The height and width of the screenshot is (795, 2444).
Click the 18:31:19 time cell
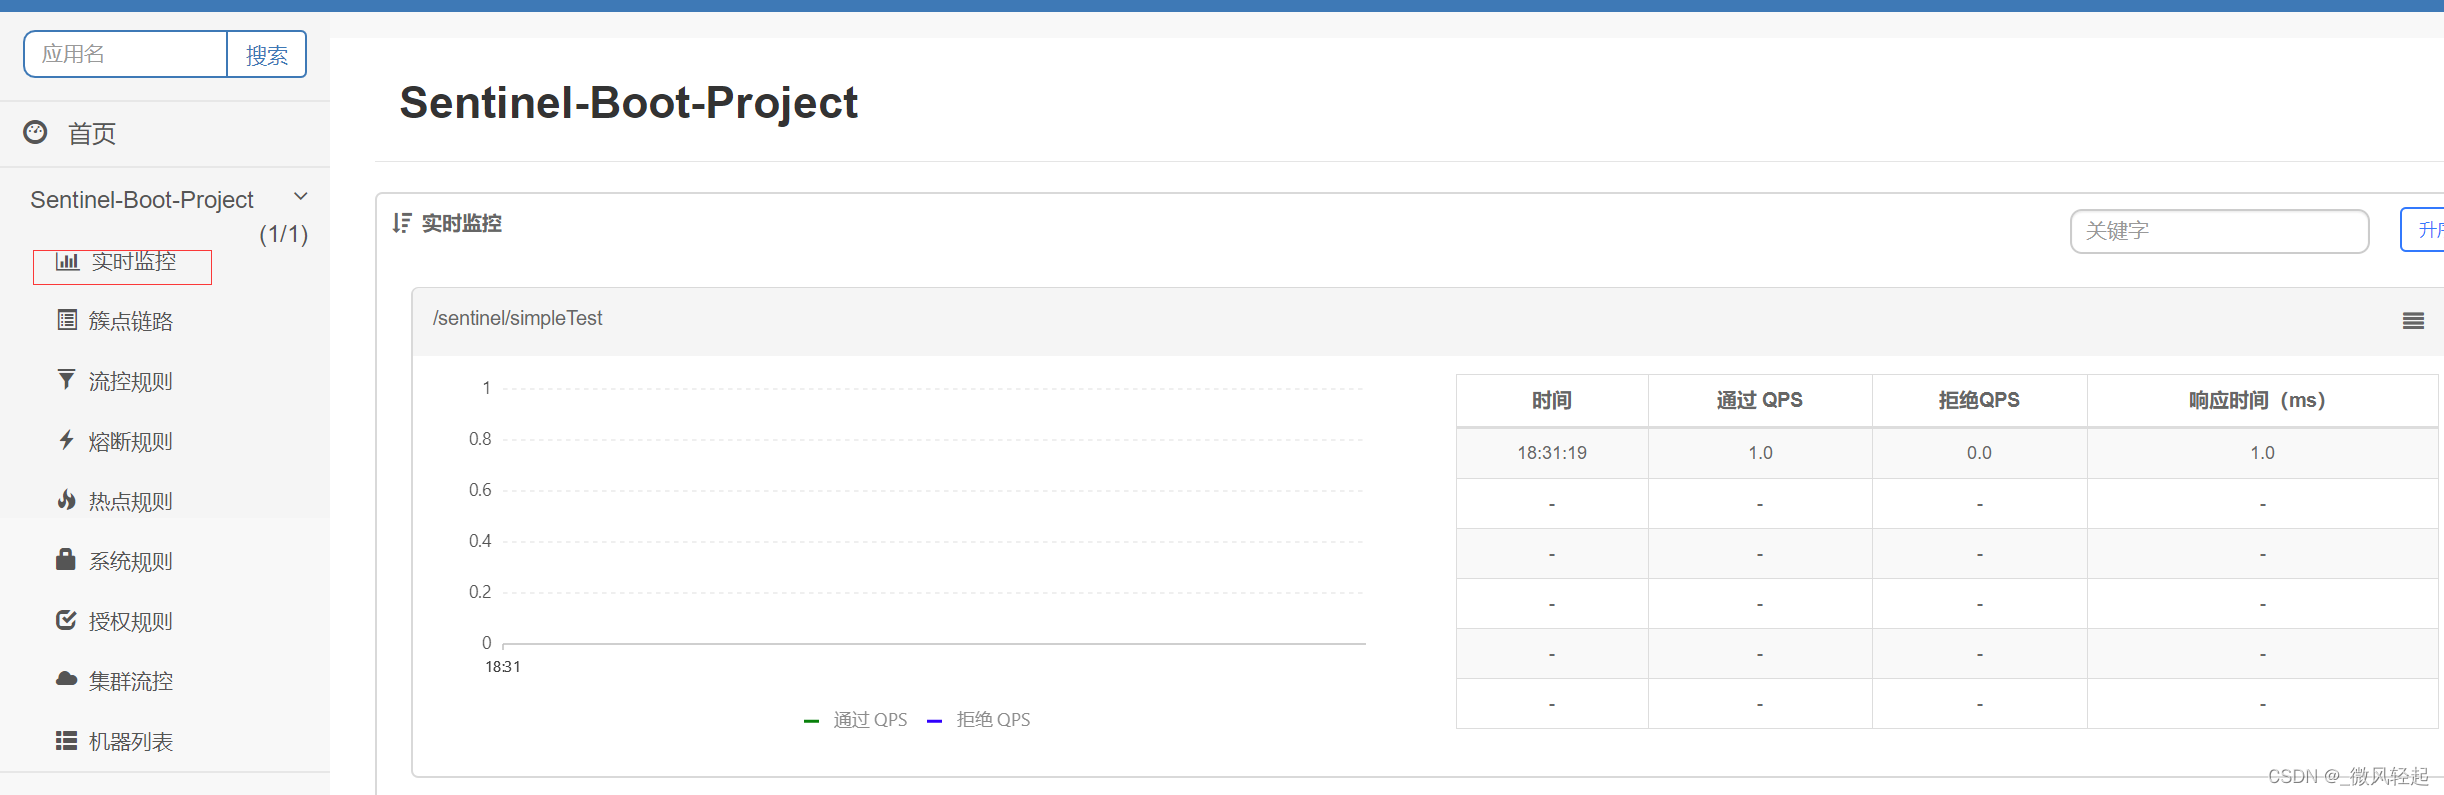[x=1552, y=453]
